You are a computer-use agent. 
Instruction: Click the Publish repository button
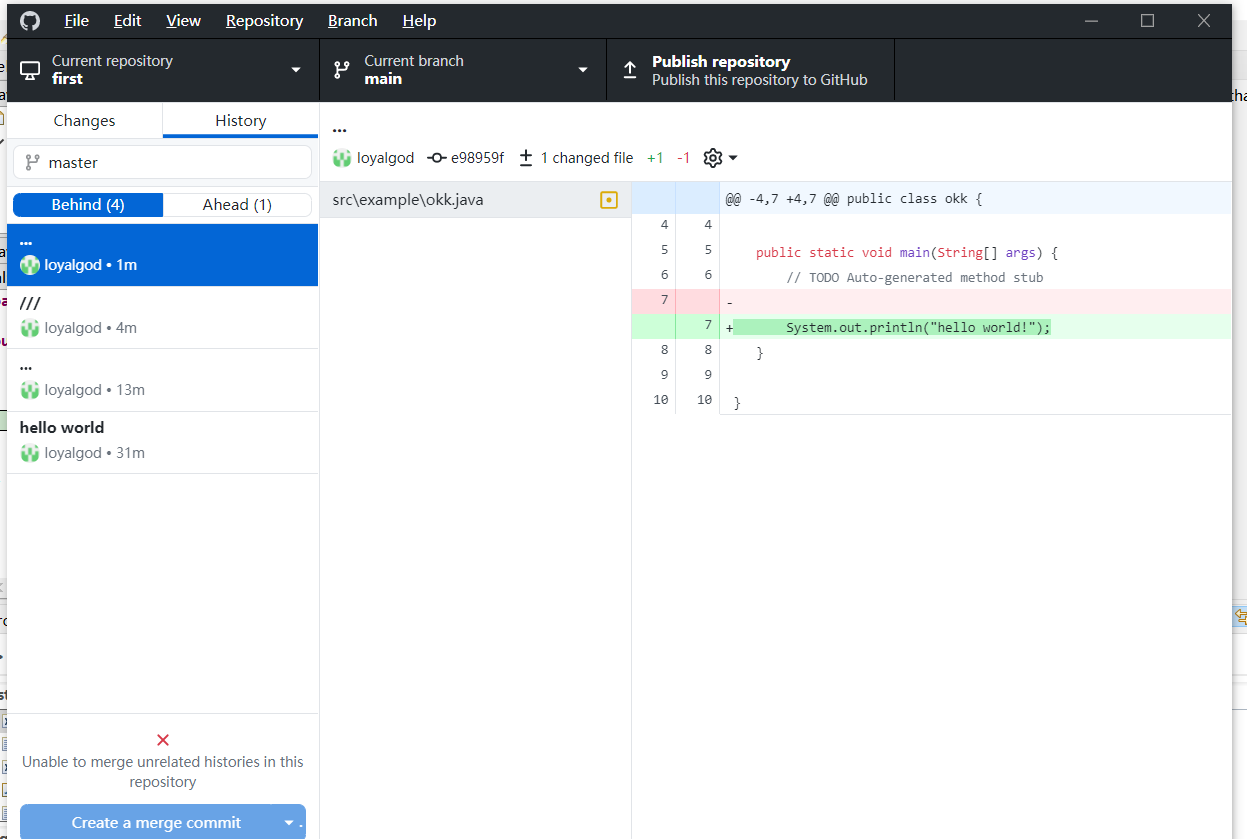tap(750, 70)
